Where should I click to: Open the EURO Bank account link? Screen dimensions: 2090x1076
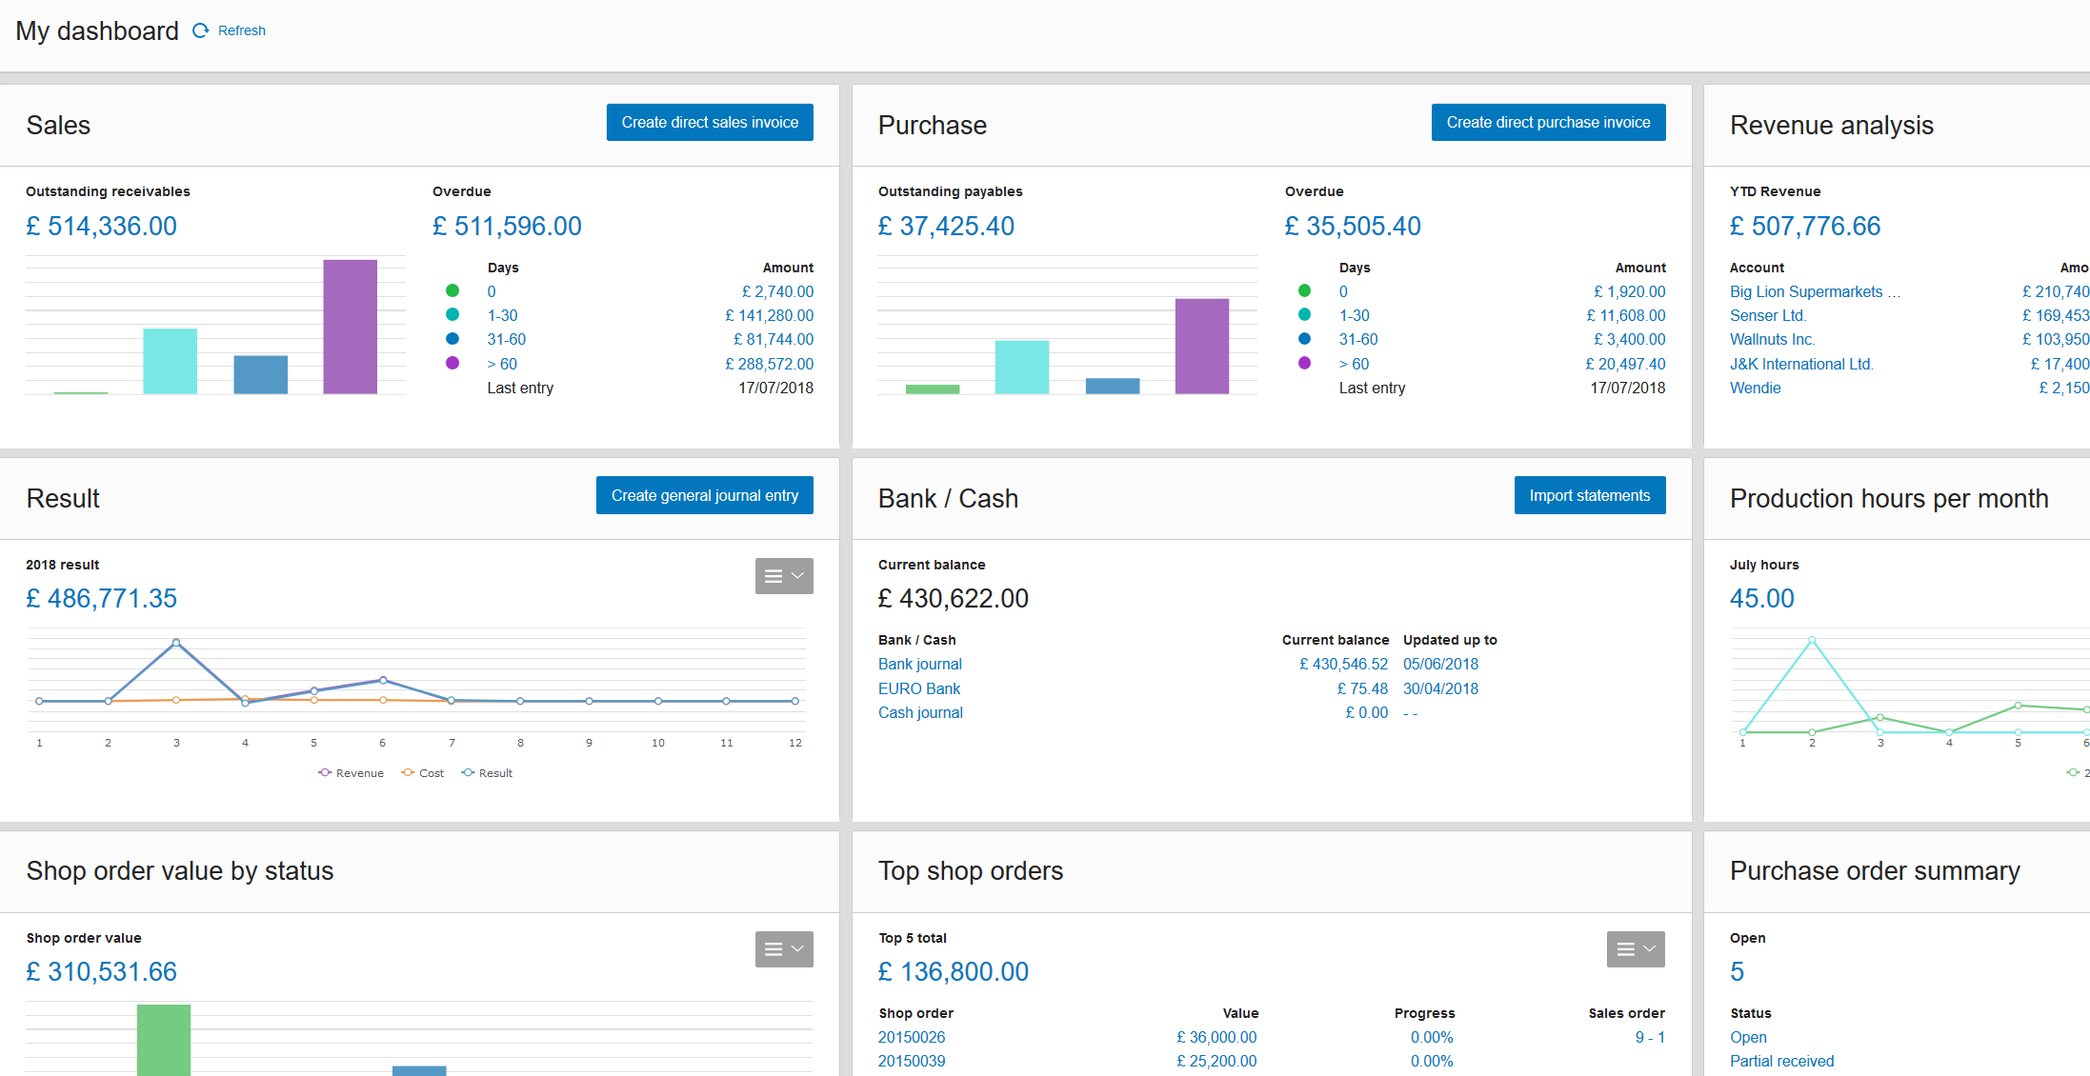[x=918, y=689]
